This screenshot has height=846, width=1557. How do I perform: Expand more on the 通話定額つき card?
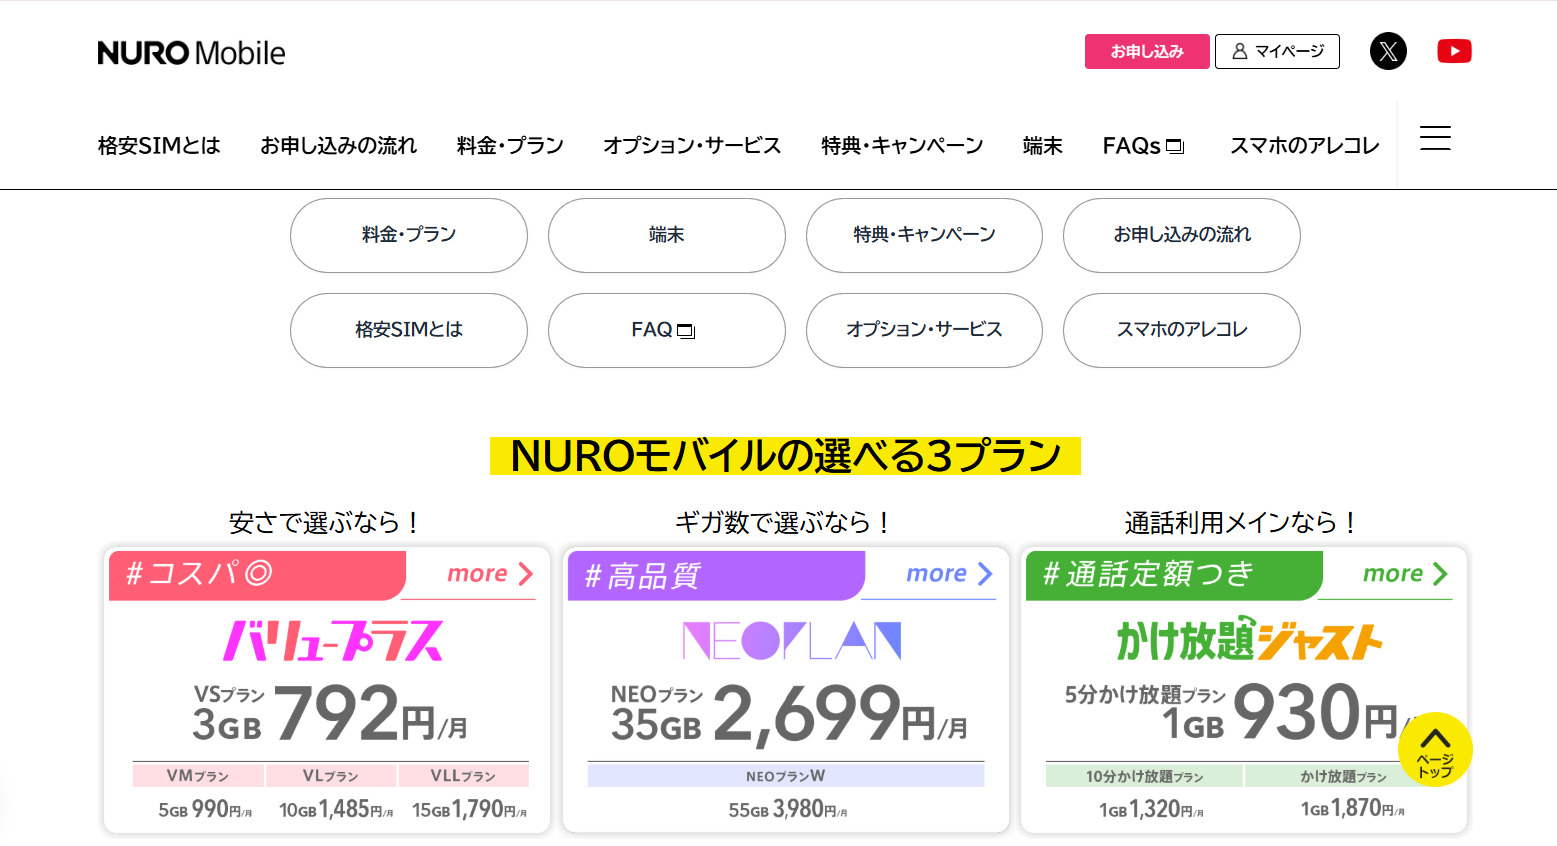[x=1405, y=574]
